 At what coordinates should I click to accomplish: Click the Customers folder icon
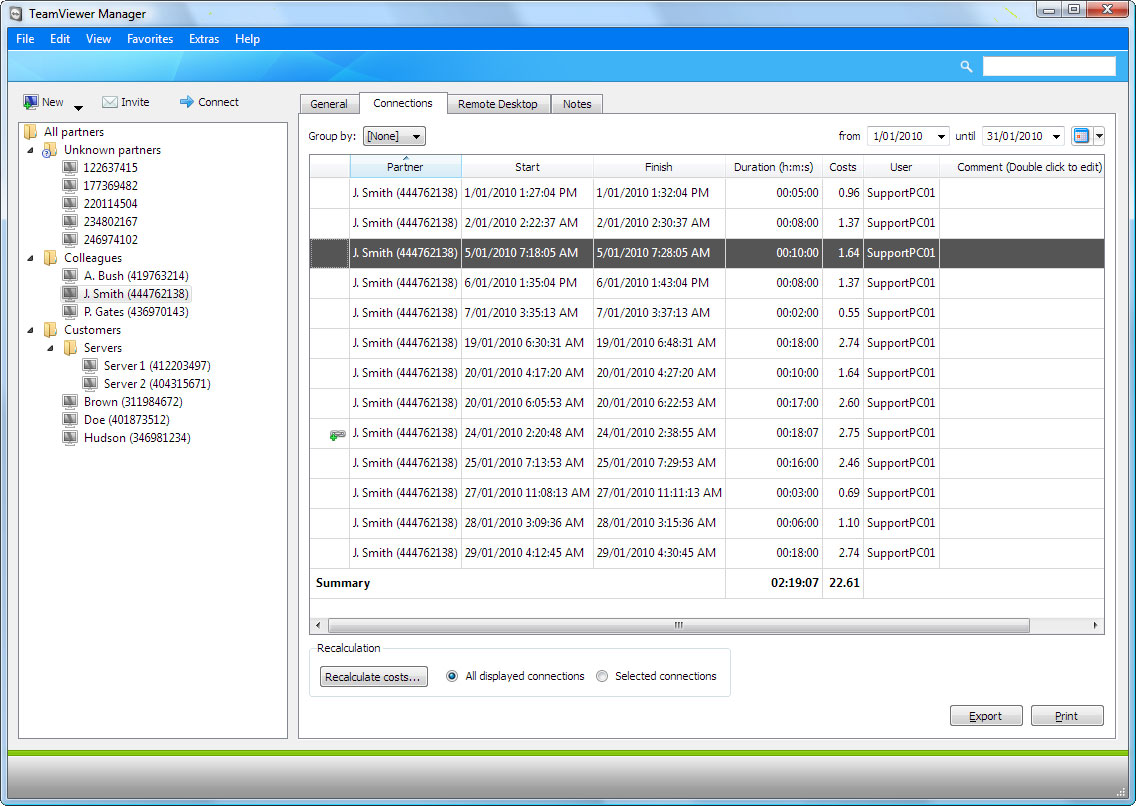50,329
